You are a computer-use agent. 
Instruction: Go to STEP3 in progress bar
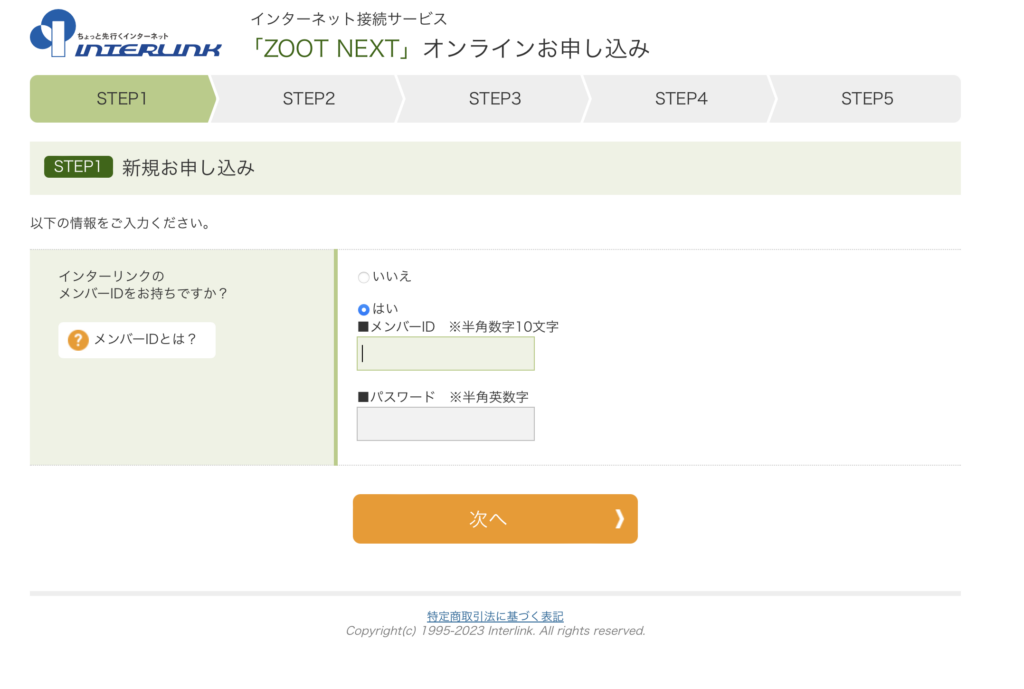494,99
